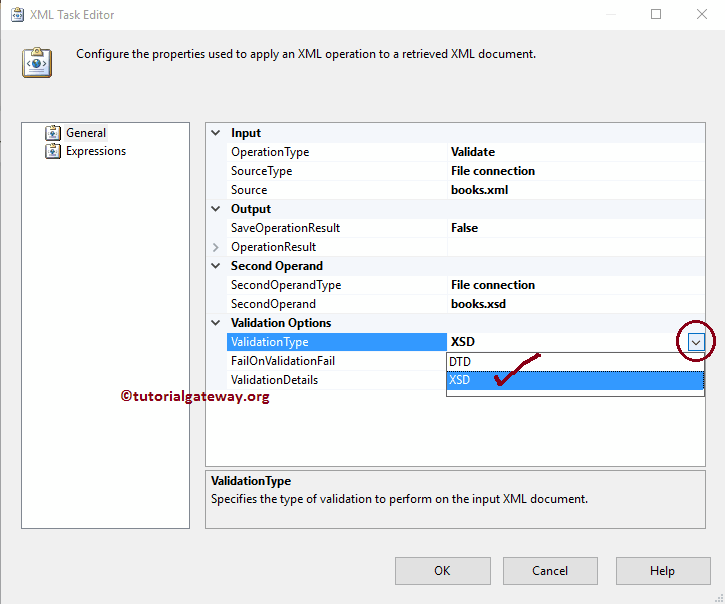Grab the resize grip at window corner
The width and height of the screenshot is (725, 604).
click(719, 598)
